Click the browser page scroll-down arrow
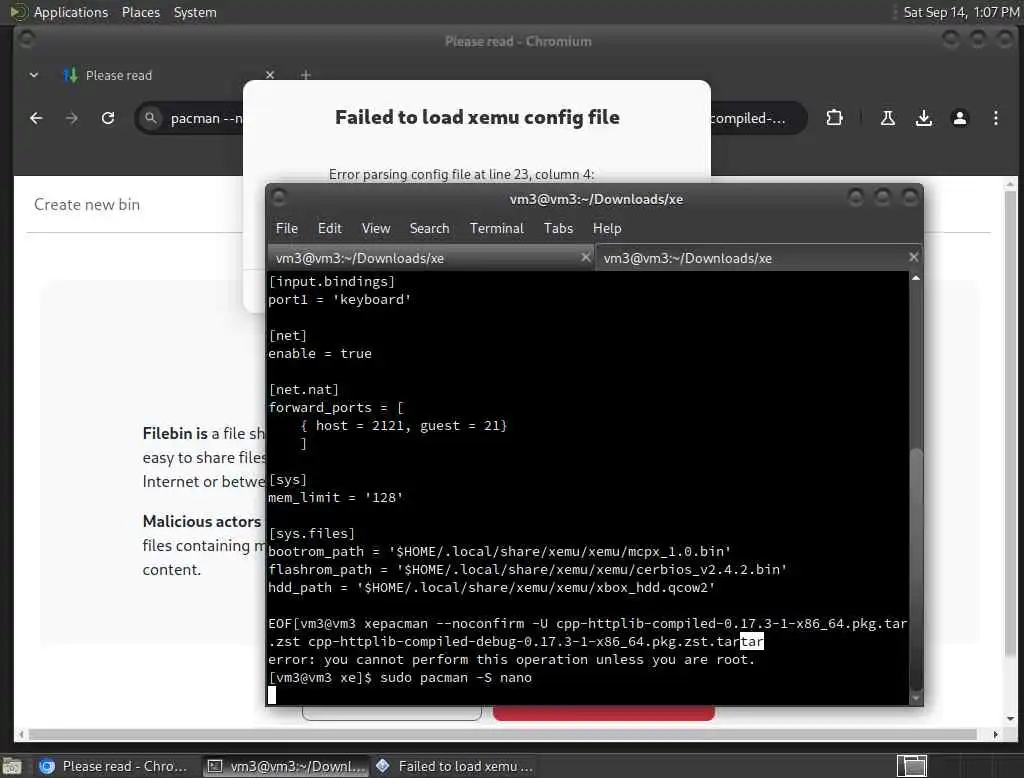 click(x=1010, y=719)
